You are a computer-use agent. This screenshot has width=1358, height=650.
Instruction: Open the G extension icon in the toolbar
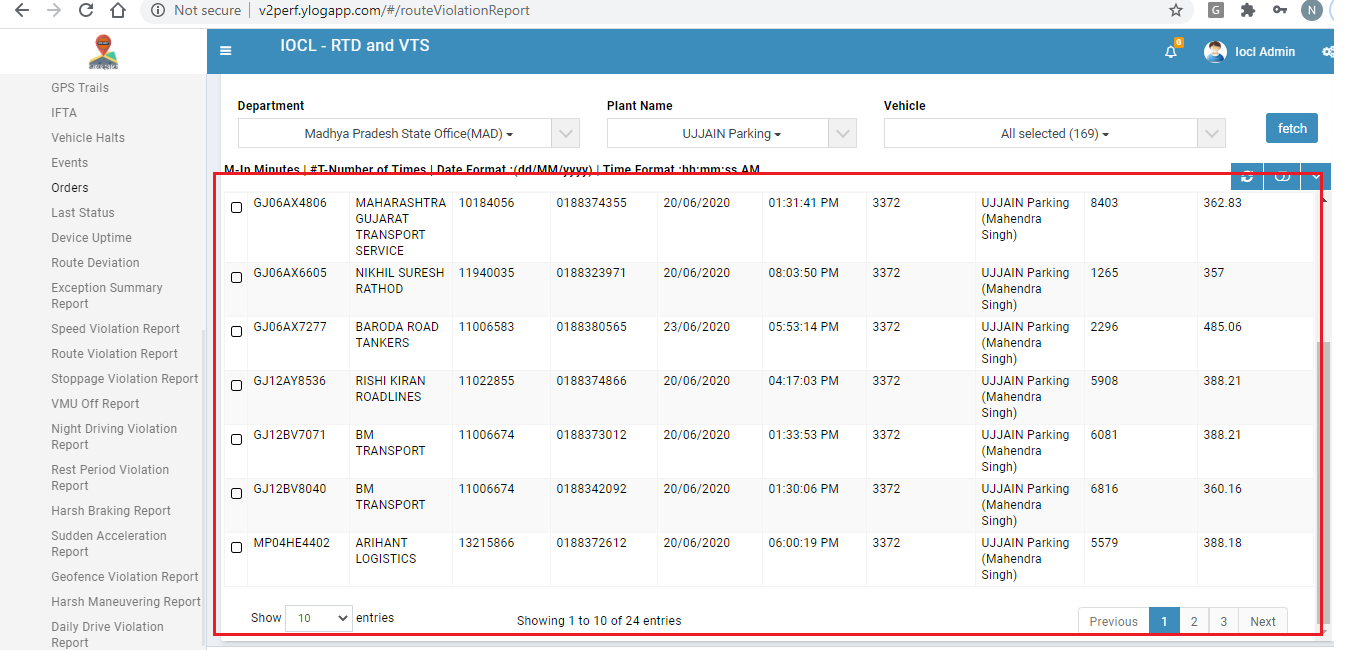pyautogui.click(x=1216, y=10)
